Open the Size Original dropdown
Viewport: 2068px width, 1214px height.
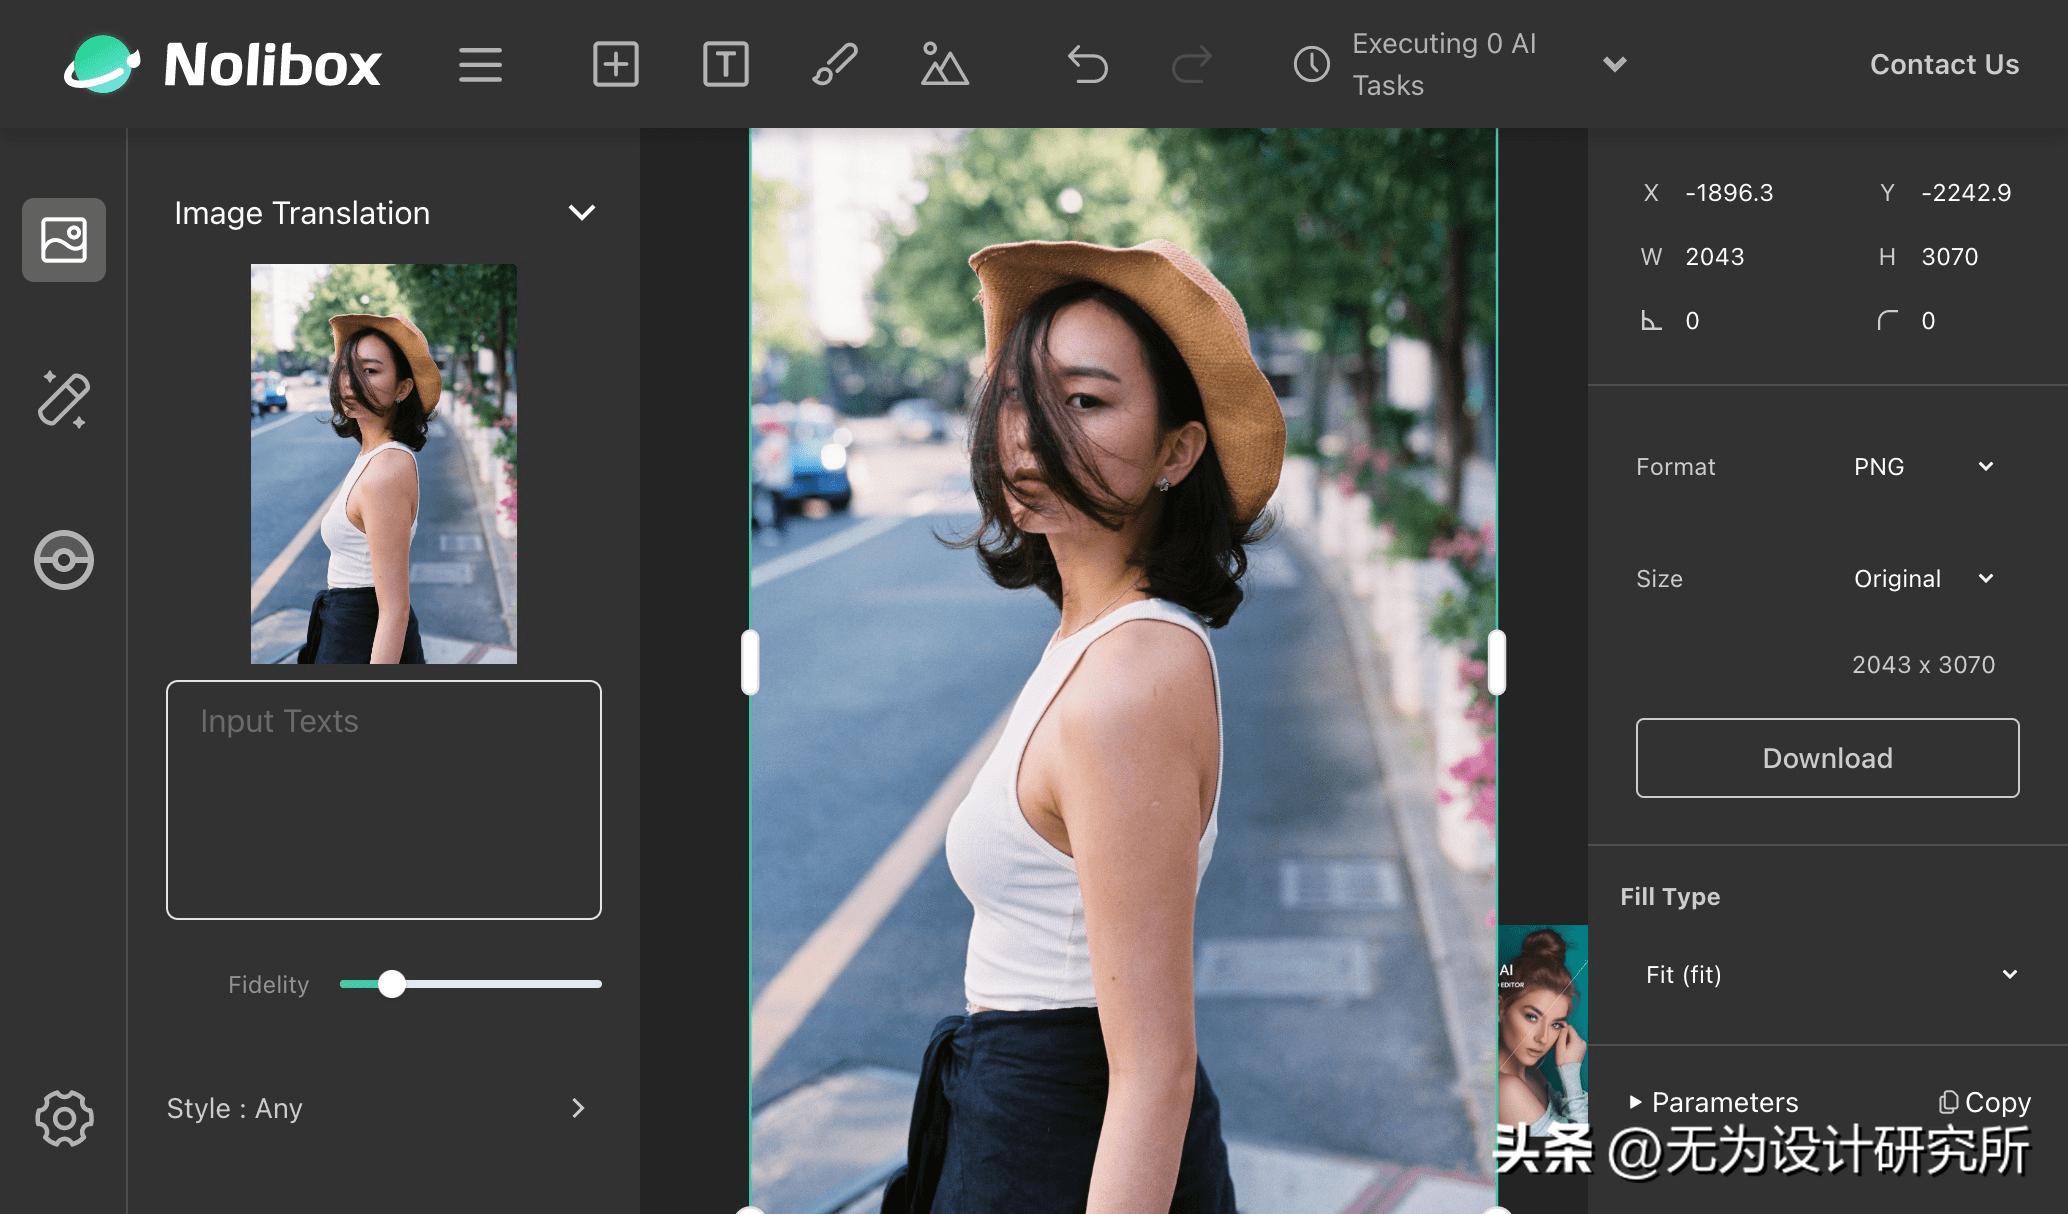tap(1924, 579)
